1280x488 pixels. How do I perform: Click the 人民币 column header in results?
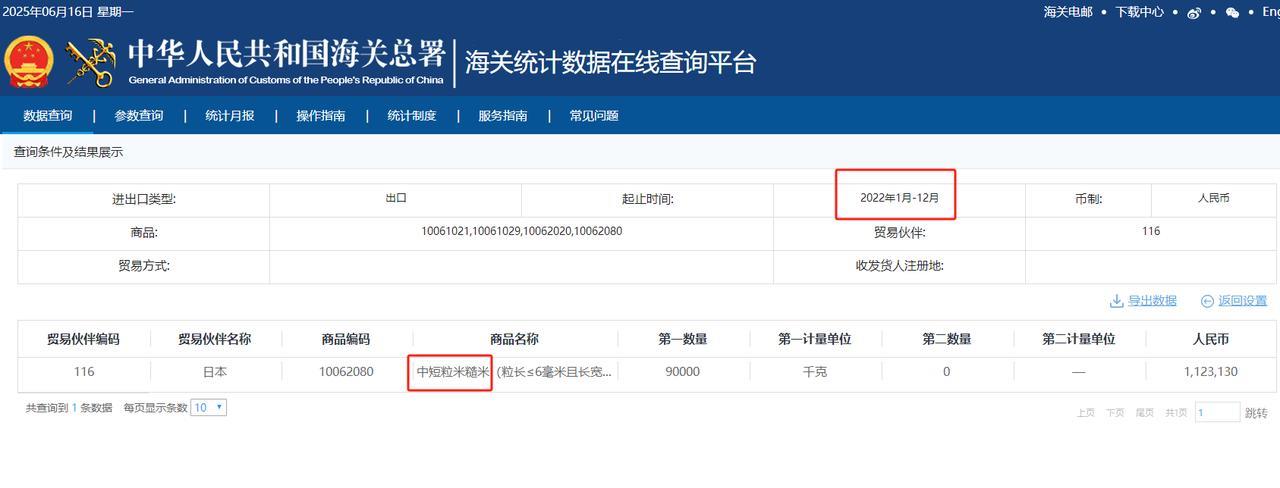point(1210,339)
